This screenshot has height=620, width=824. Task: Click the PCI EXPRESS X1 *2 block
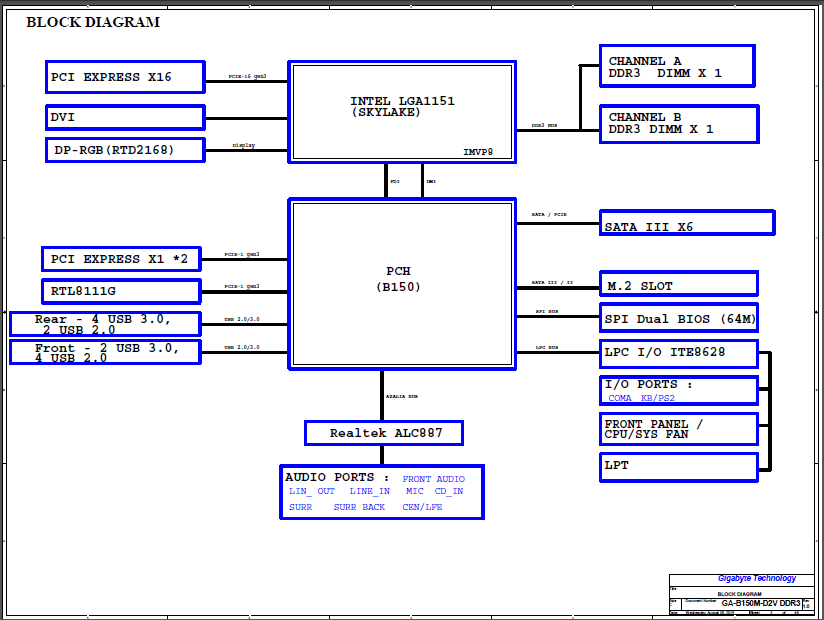120,259
